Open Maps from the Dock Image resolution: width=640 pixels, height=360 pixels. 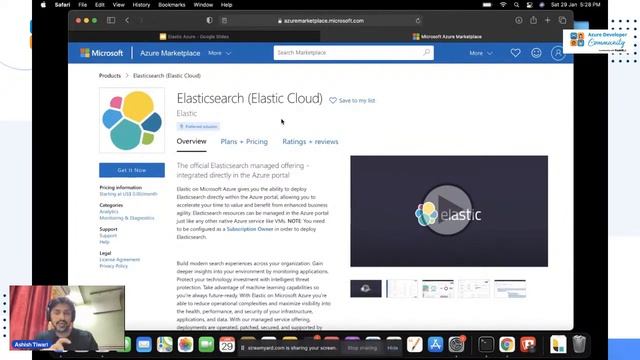164,344
